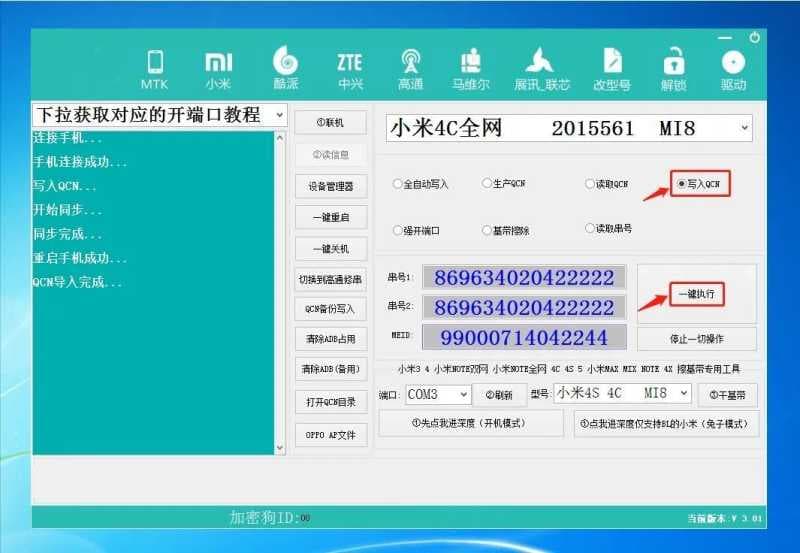
Task: Click the 串号2 IMEI input field
Action: click(x=524, y=308)
